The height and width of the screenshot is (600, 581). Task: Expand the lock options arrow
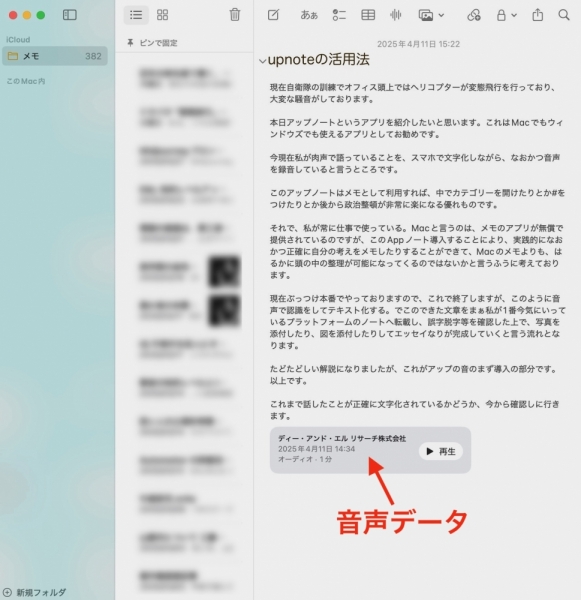[x=514, y=15]
